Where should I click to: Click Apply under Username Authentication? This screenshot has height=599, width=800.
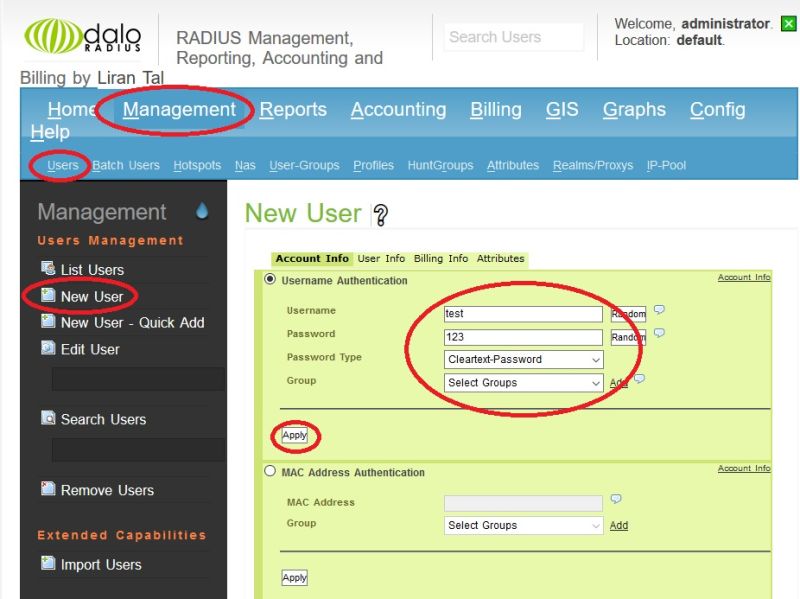tap(294, 435)
